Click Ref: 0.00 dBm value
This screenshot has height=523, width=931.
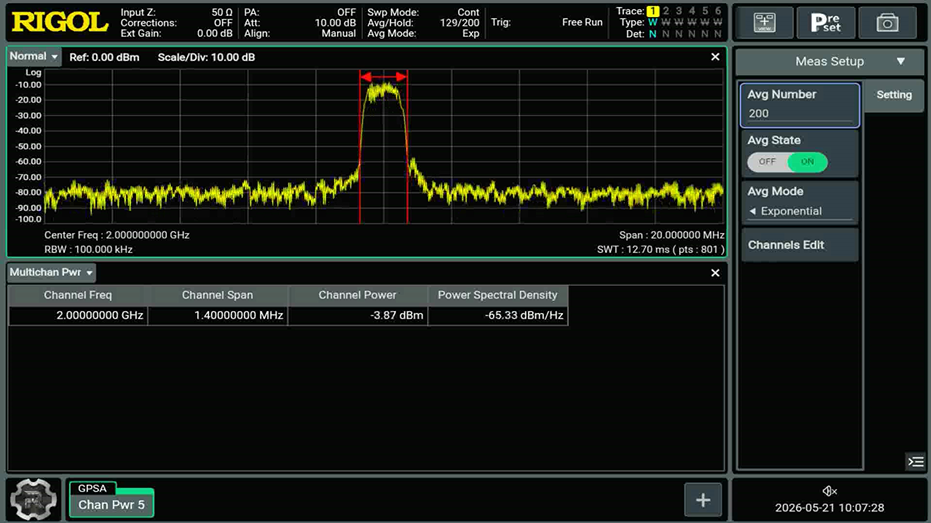tap(104, 58)
